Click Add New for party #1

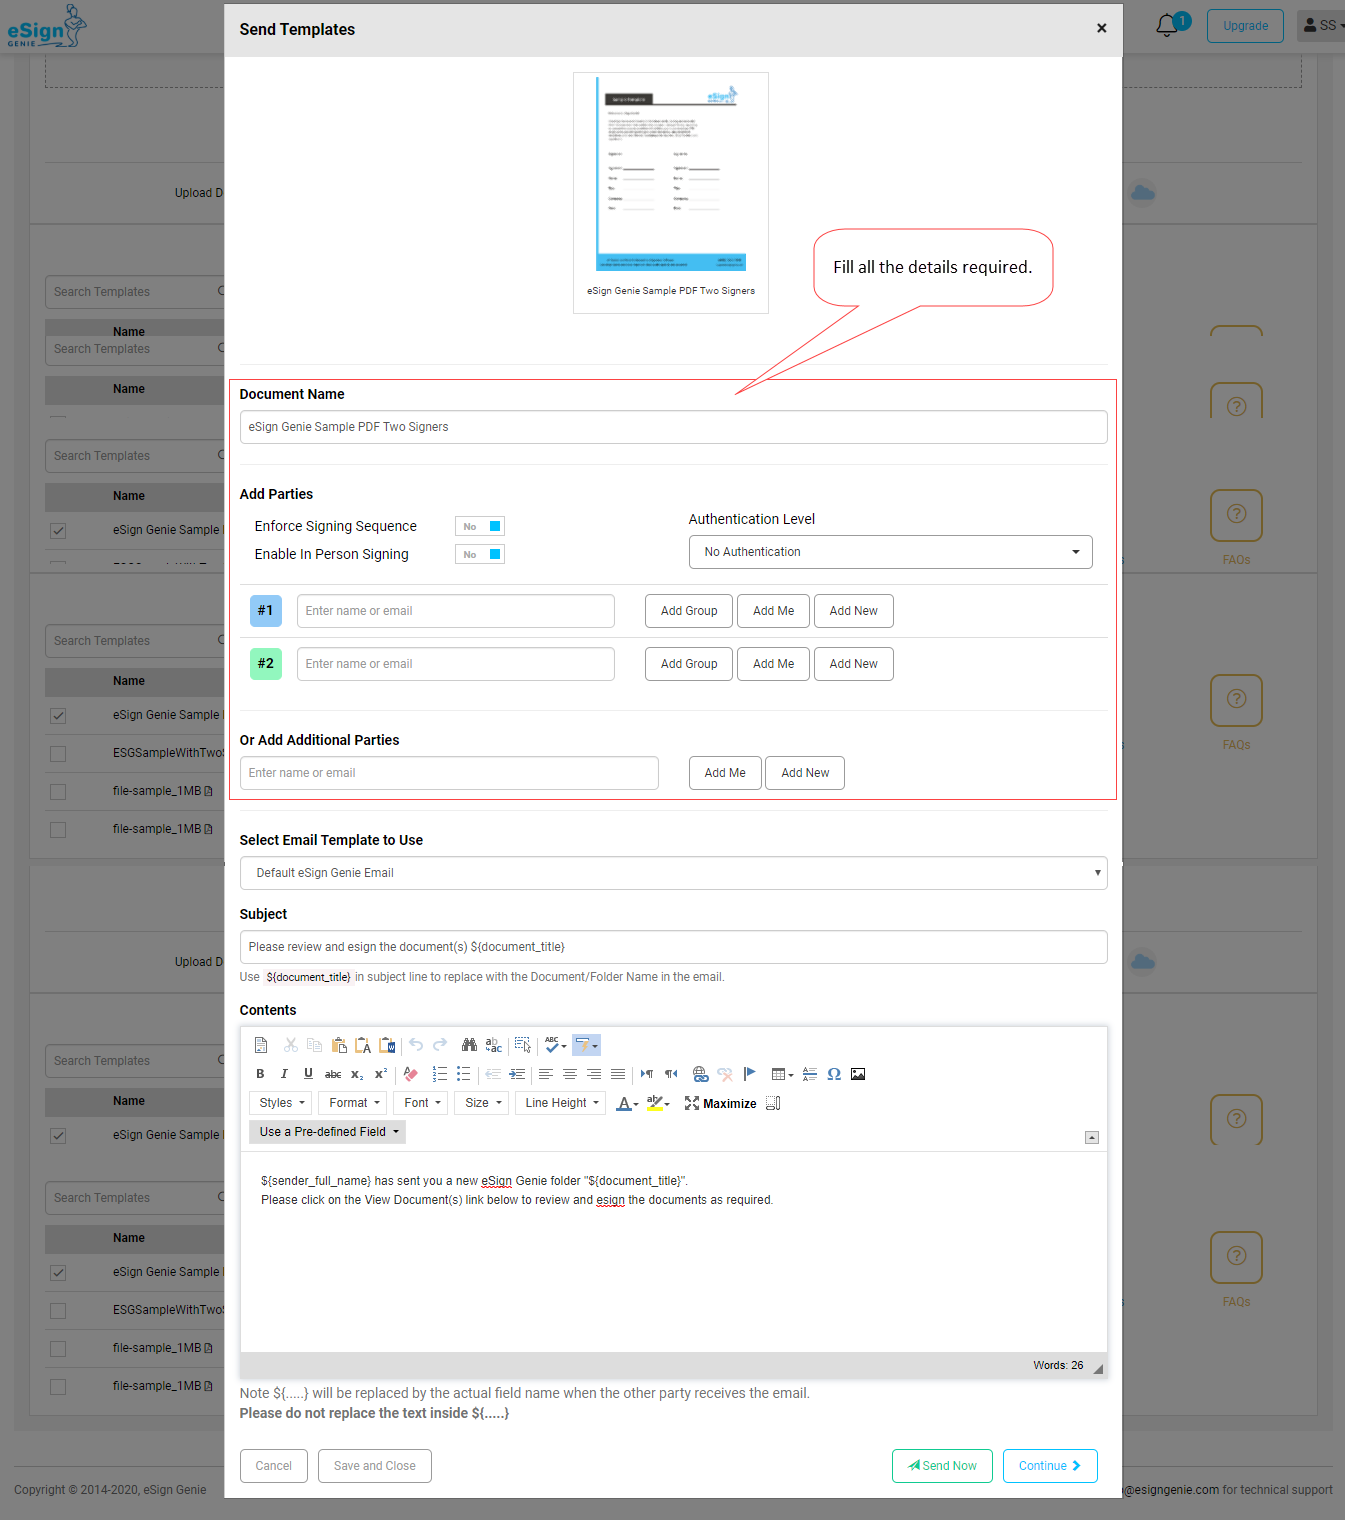click(853, 611)
